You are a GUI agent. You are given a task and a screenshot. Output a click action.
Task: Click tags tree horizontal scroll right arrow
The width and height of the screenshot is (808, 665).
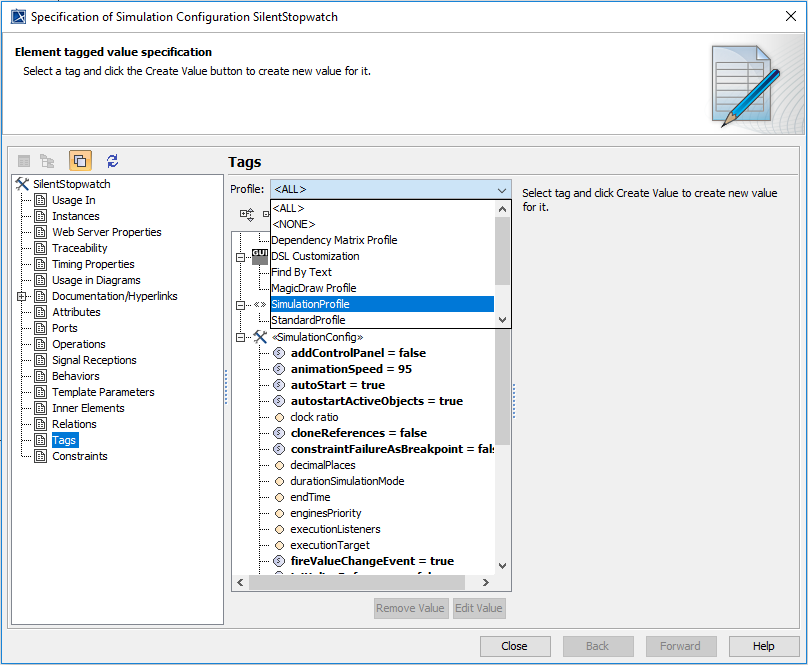(x=485, y=583)
